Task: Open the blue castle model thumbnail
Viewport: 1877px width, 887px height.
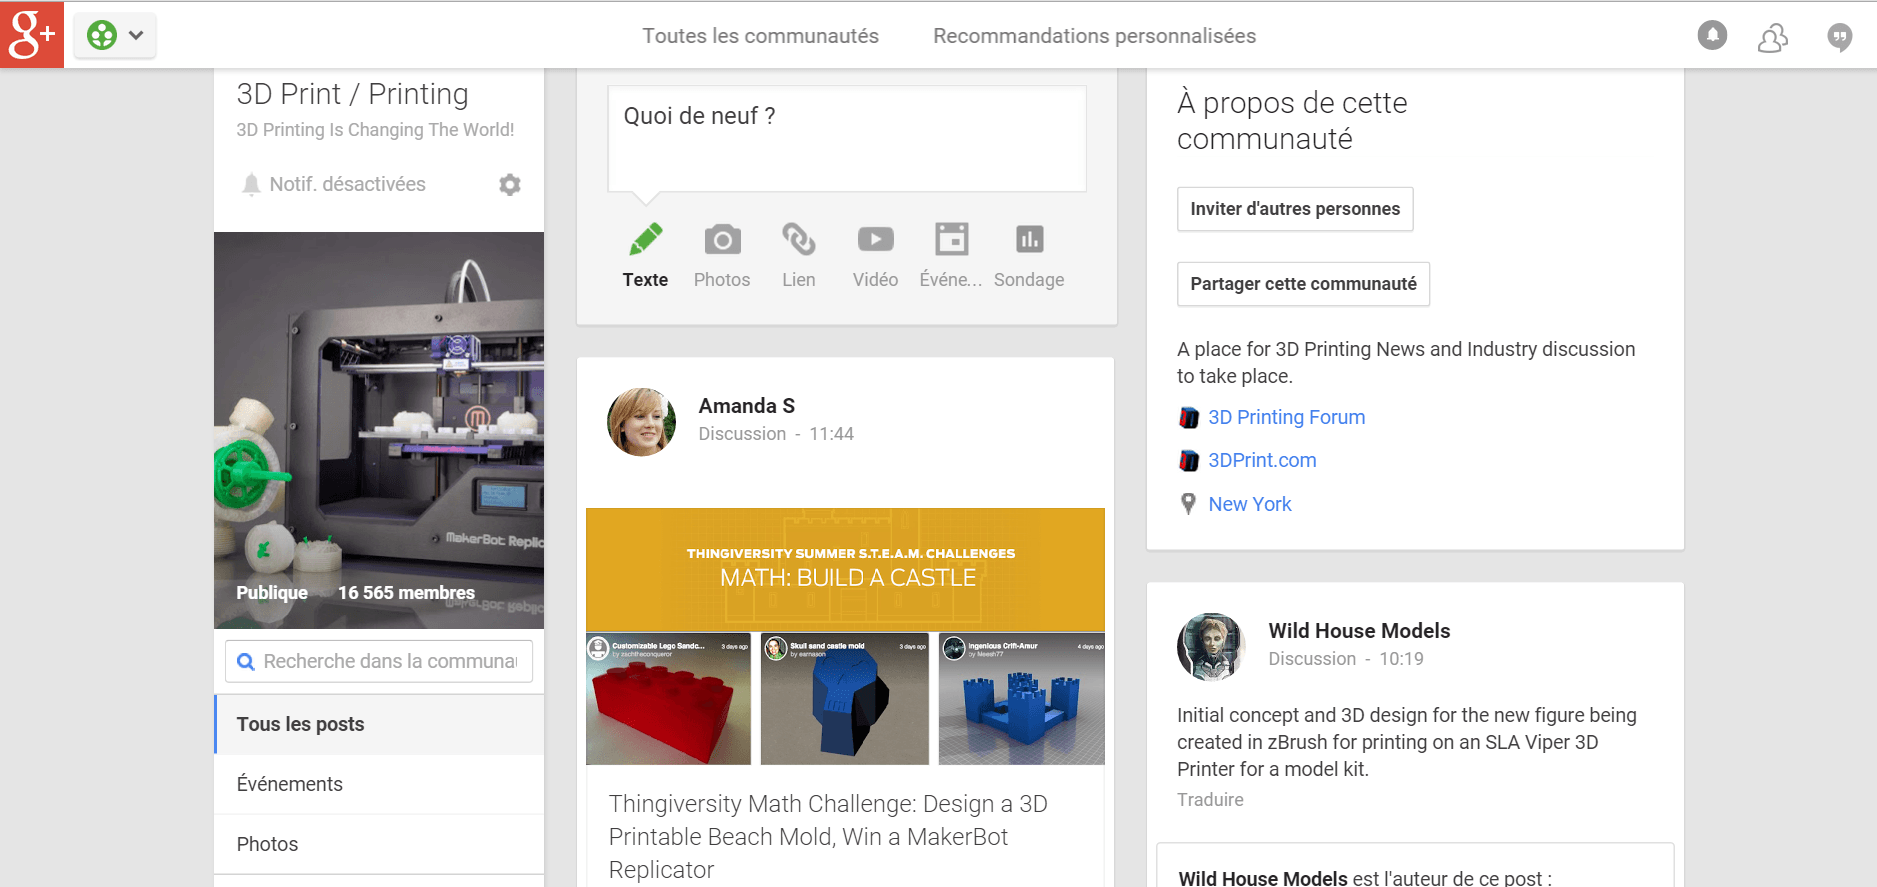Action: (1021, 699)
